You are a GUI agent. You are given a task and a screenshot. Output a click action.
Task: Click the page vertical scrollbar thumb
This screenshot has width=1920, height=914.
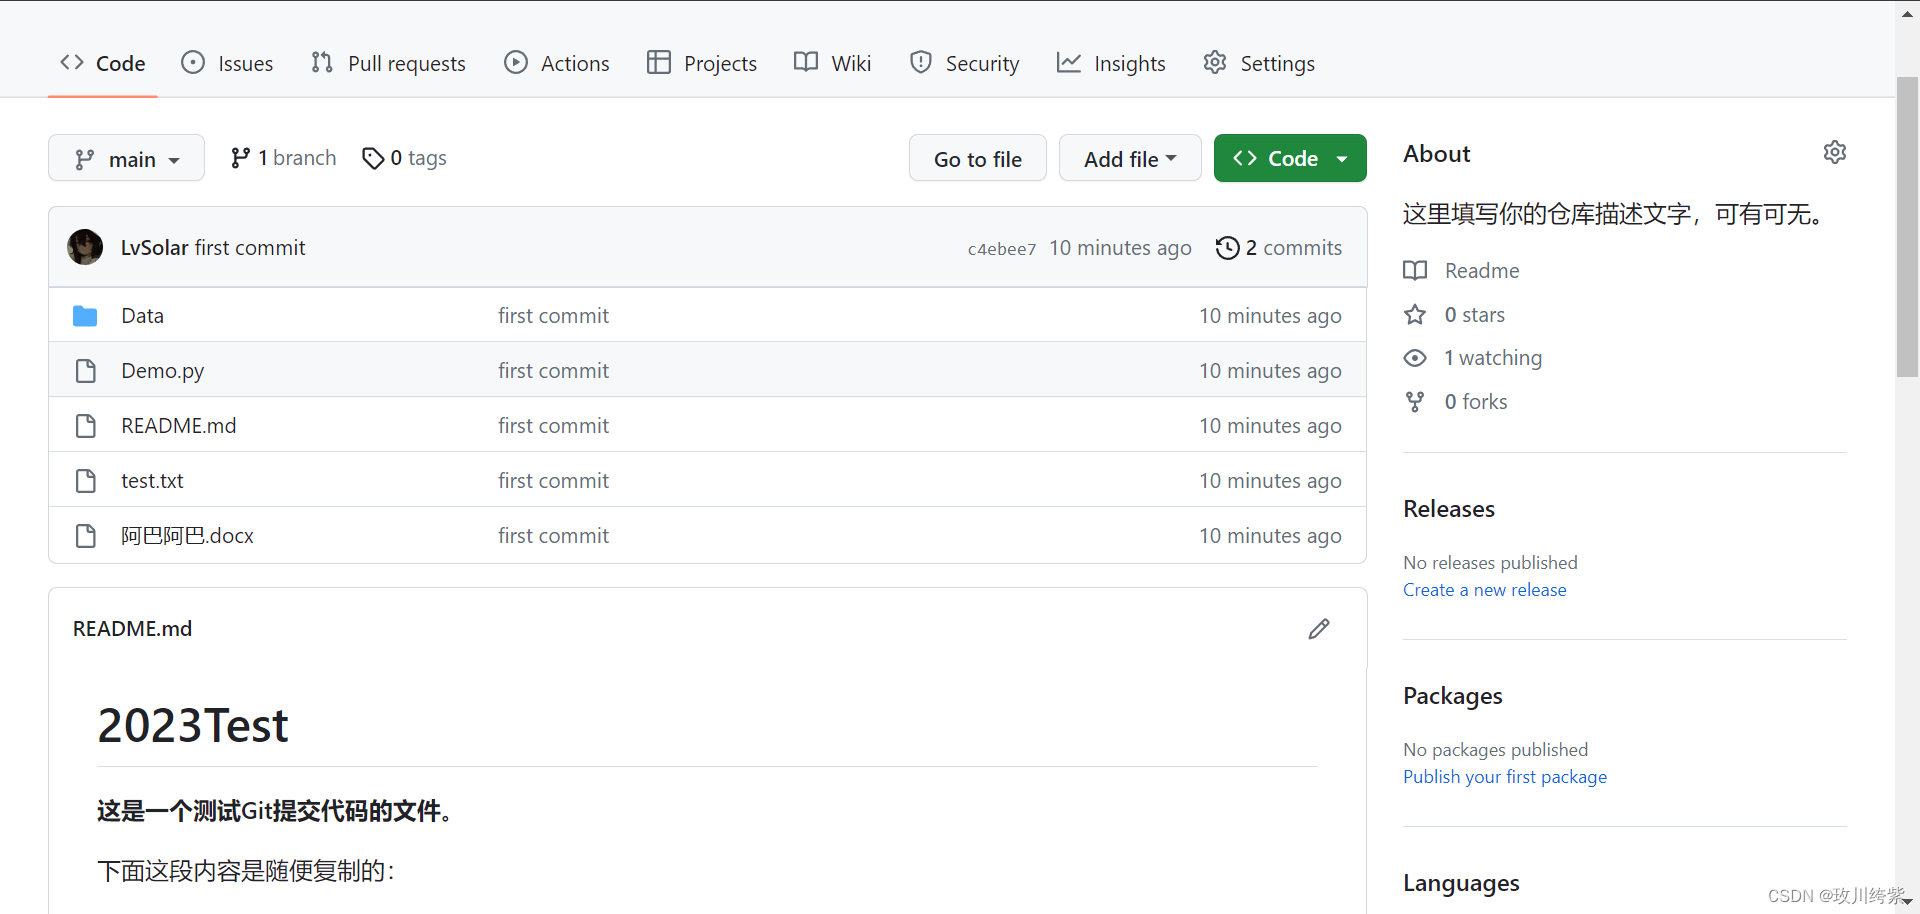click(1907, 227)
